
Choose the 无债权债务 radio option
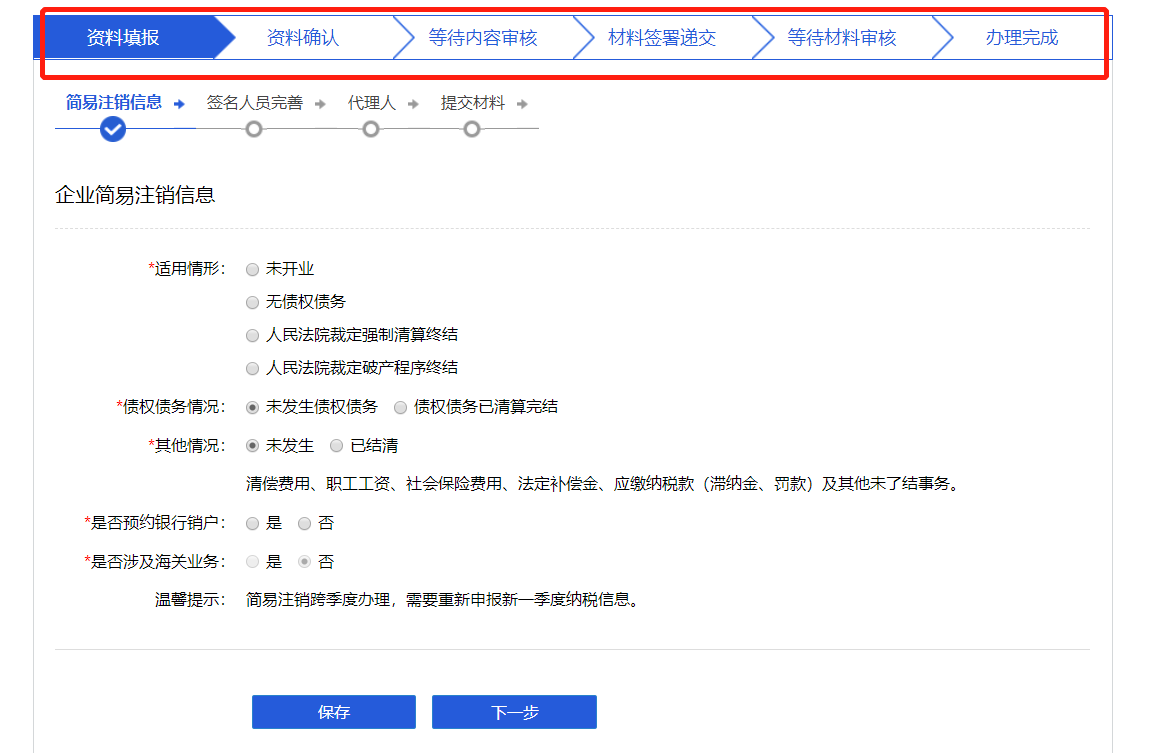253,302
